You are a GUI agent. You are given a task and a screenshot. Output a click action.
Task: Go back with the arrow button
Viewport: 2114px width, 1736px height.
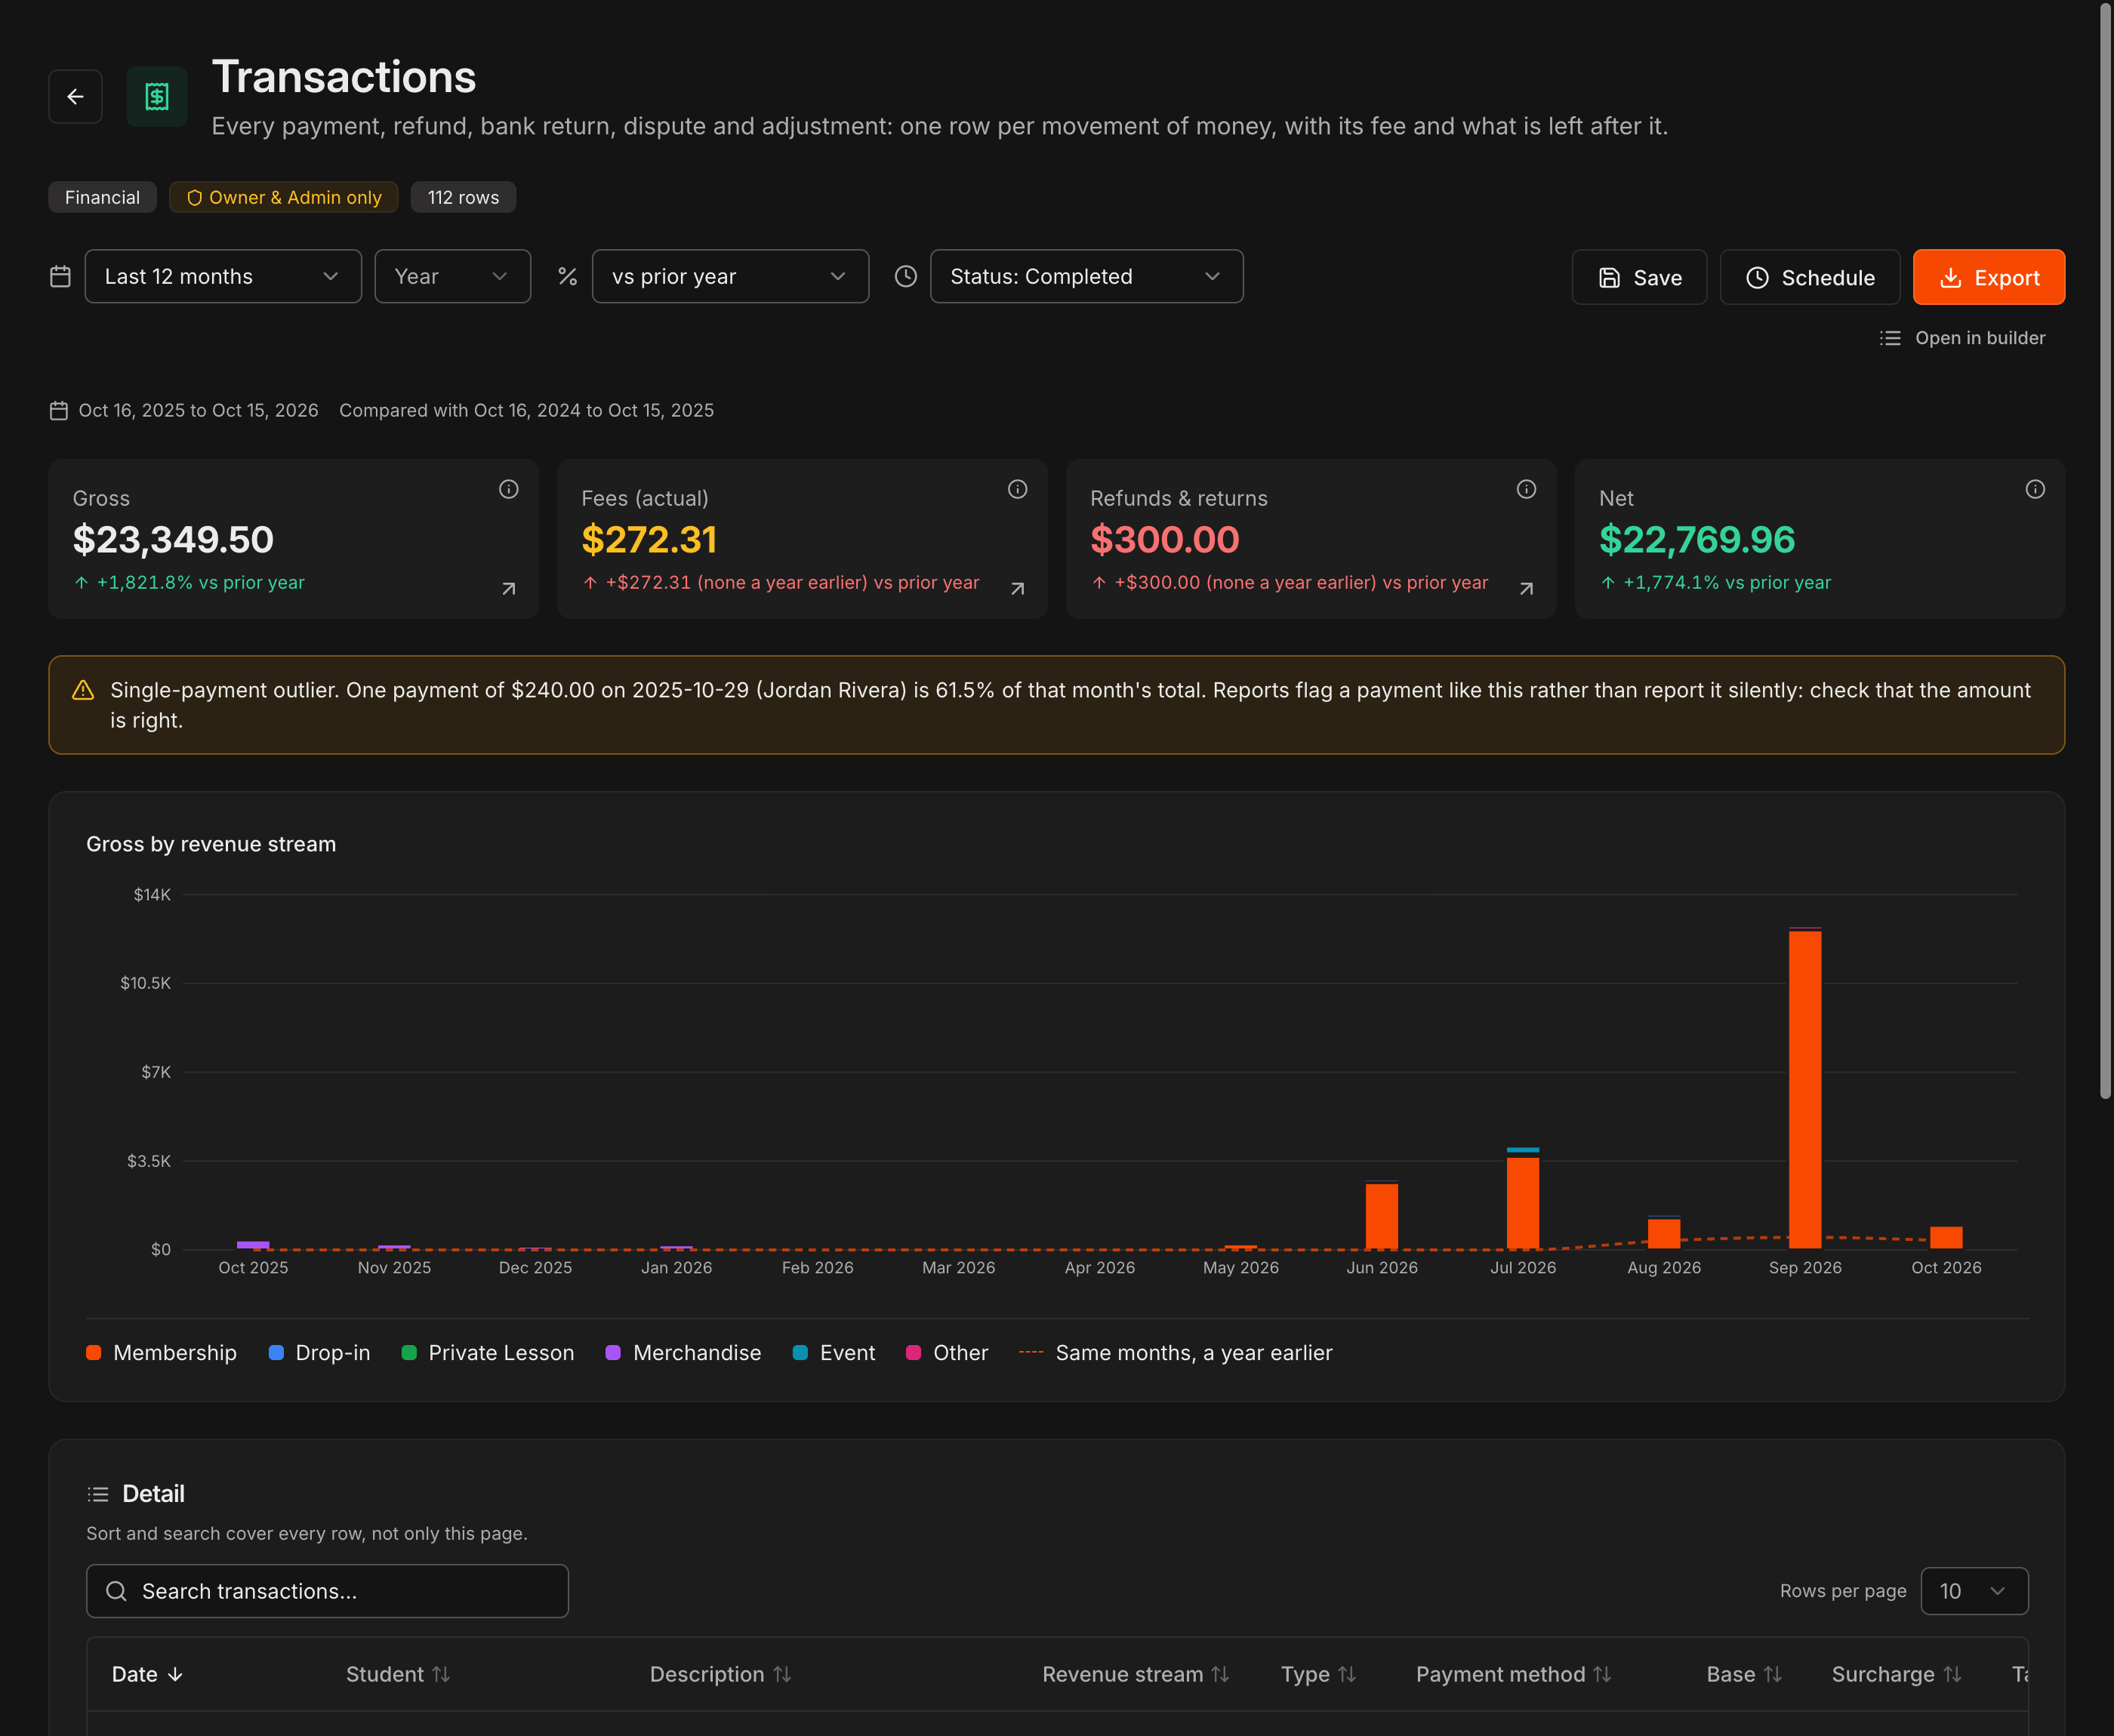pos(75,97)
